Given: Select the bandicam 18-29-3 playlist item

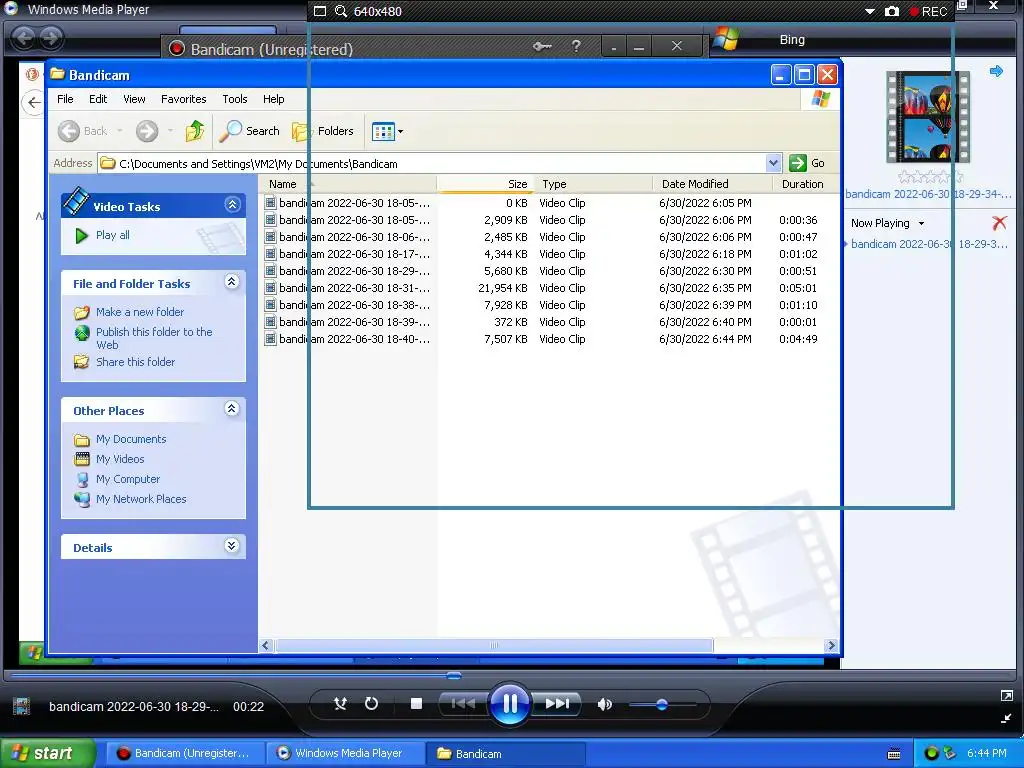Looking at the screenshot, I should click(x=929, y=244).
